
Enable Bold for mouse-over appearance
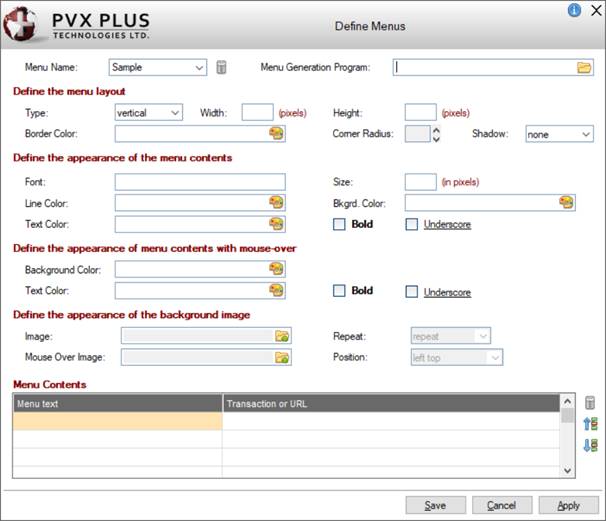(339, 291)
